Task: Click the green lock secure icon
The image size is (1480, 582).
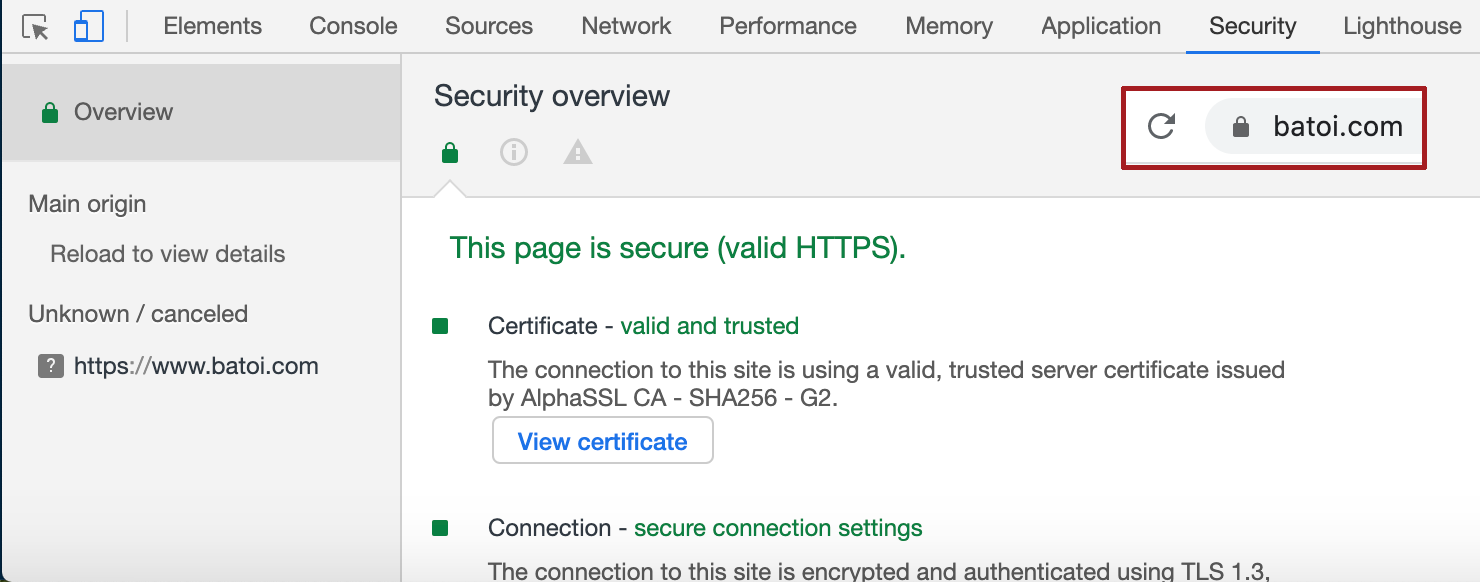Action: 450,153
